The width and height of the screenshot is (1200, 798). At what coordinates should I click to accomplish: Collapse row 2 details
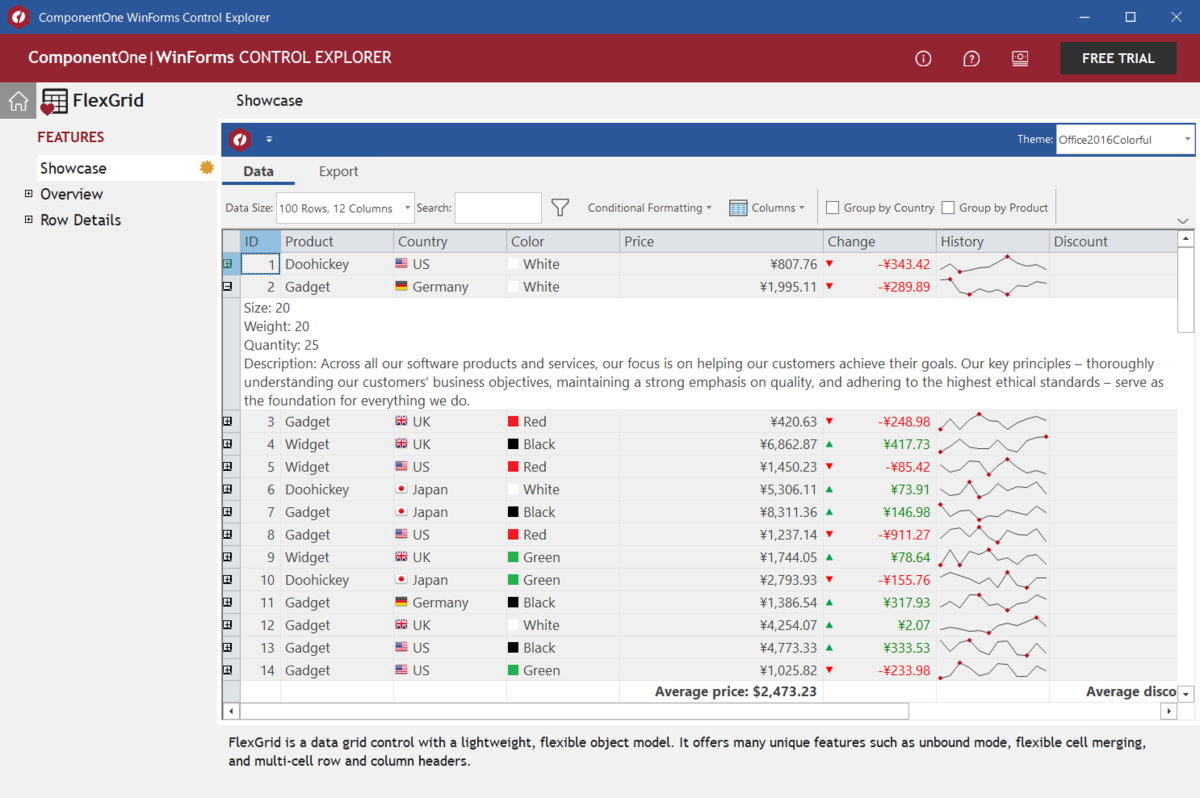[228, 286]
